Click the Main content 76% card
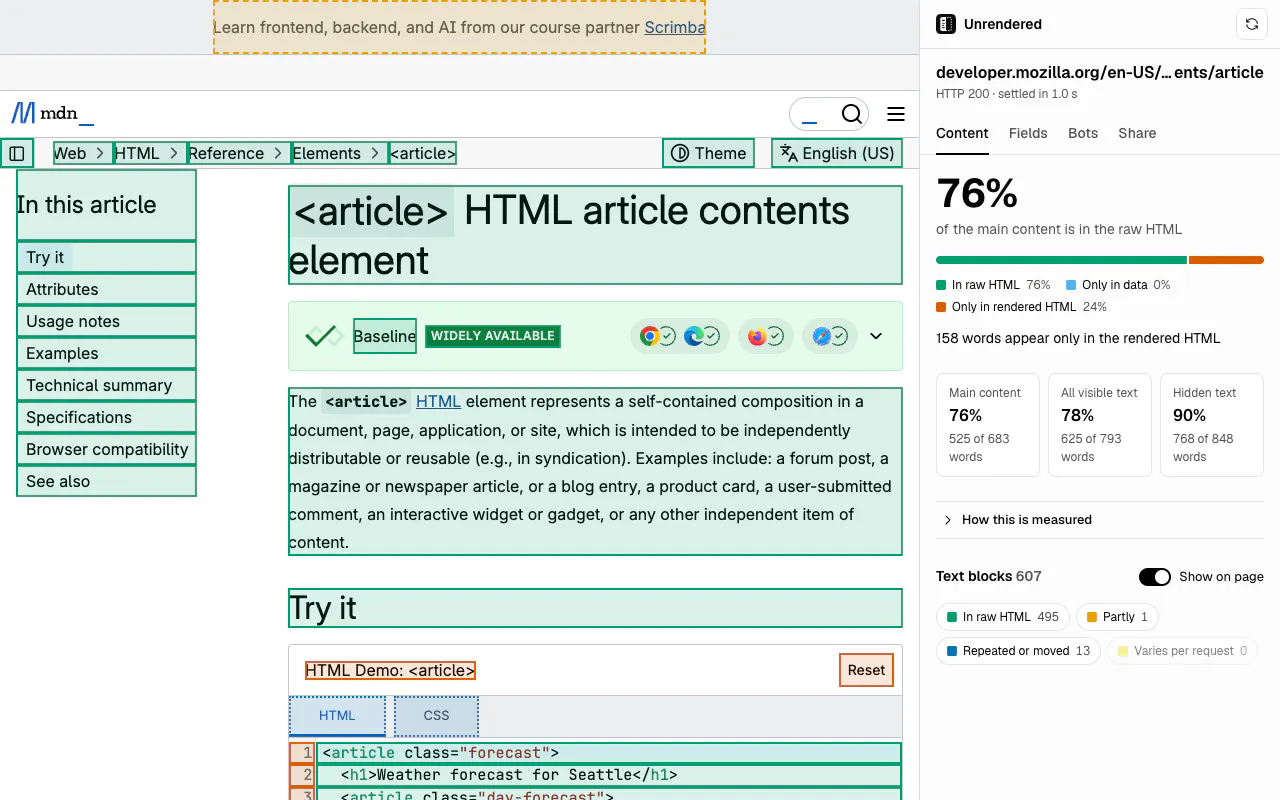1280x800 pixels. [x=988, y=424]
